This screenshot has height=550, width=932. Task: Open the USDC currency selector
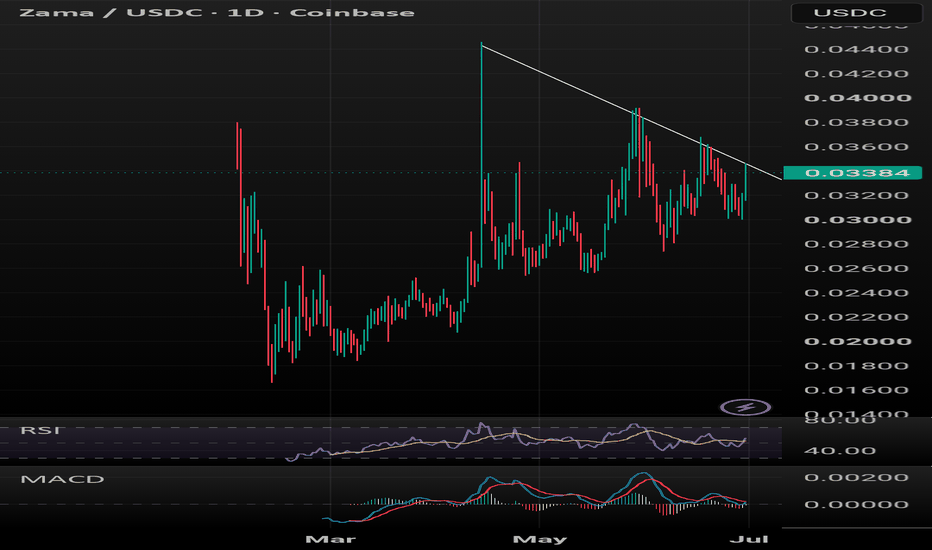pyautogui.click(x=856, y=13)
